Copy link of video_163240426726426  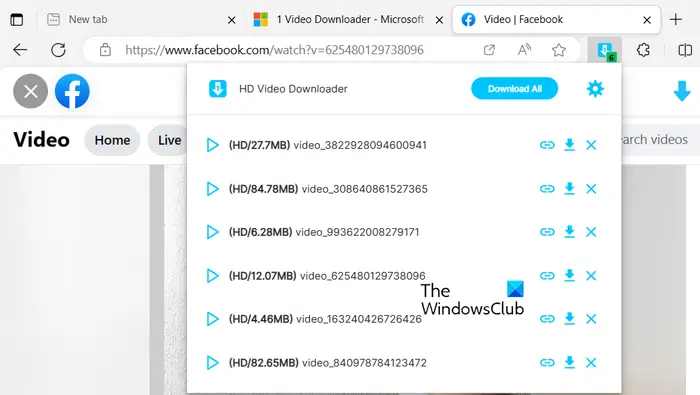547,319
